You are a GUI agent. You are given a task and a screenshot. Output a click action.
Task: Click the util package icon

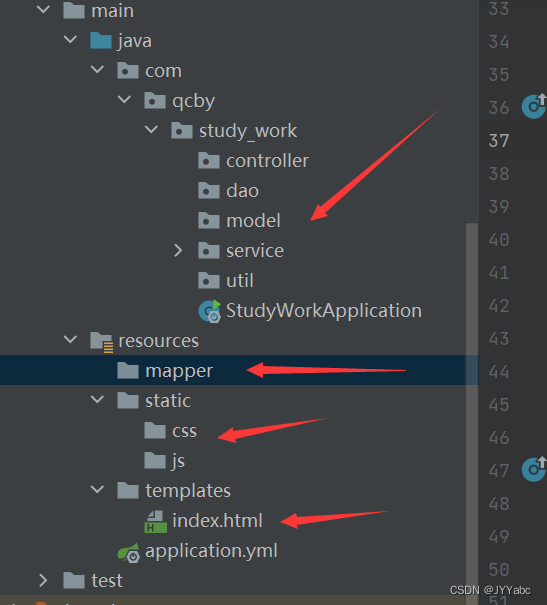tap(209, 281)
